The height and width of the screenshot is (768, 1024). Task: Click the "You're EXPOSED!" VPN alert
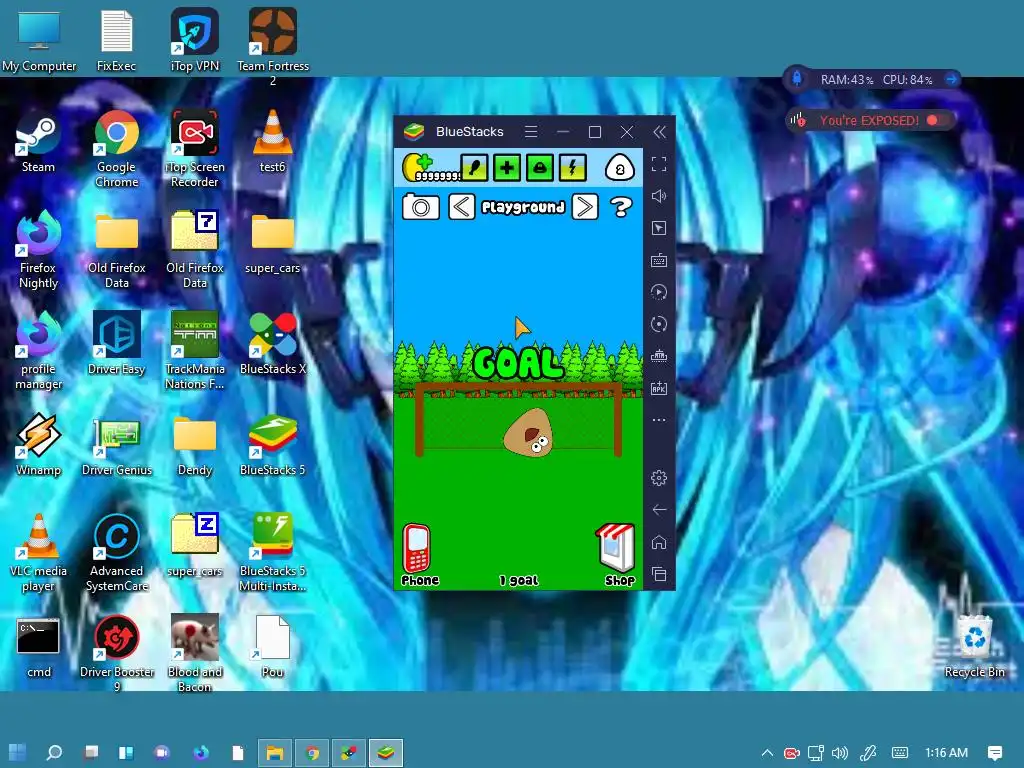pyautogui.click(x=869, y=120)
